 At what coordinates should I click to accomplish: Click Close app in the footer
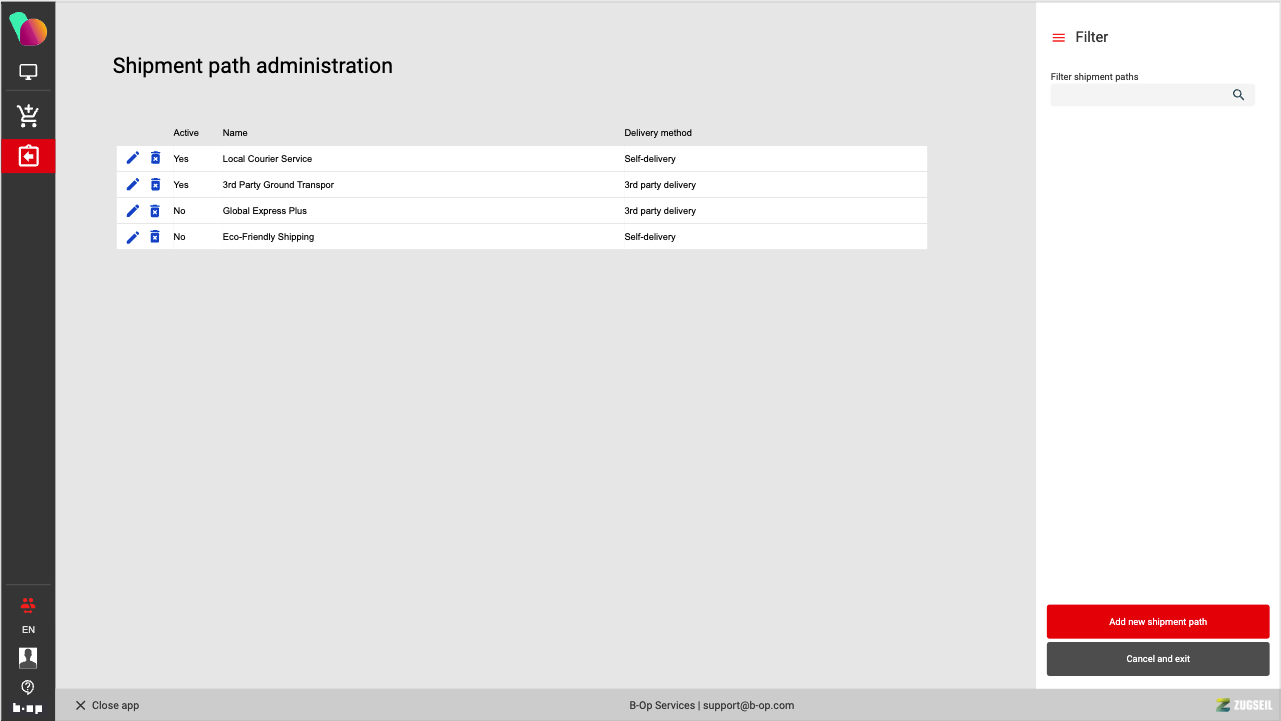[x=107, y=706]
